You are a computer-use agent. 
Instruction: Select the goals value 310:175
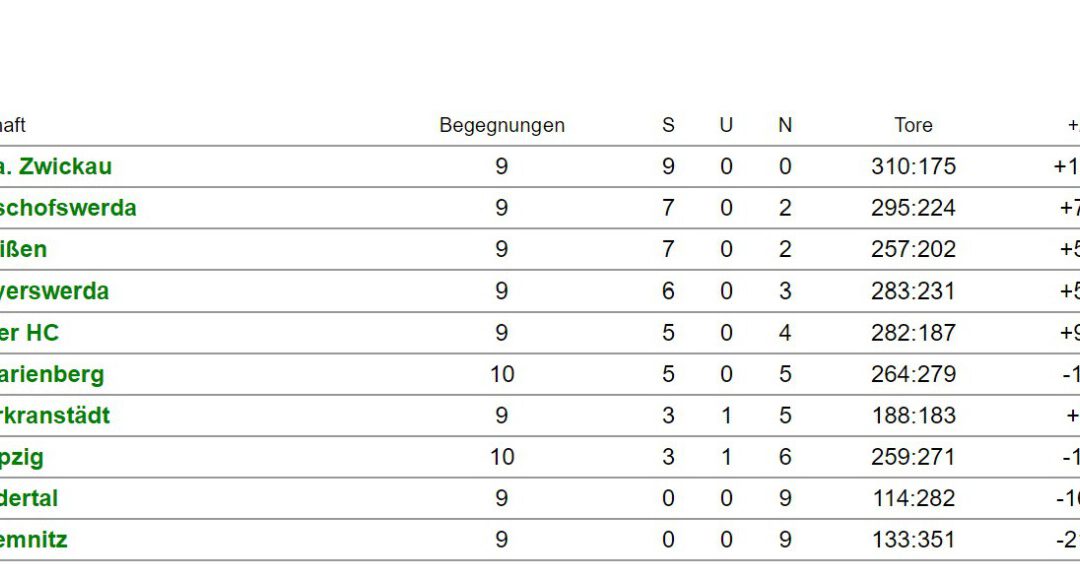(x=913, y=167)
